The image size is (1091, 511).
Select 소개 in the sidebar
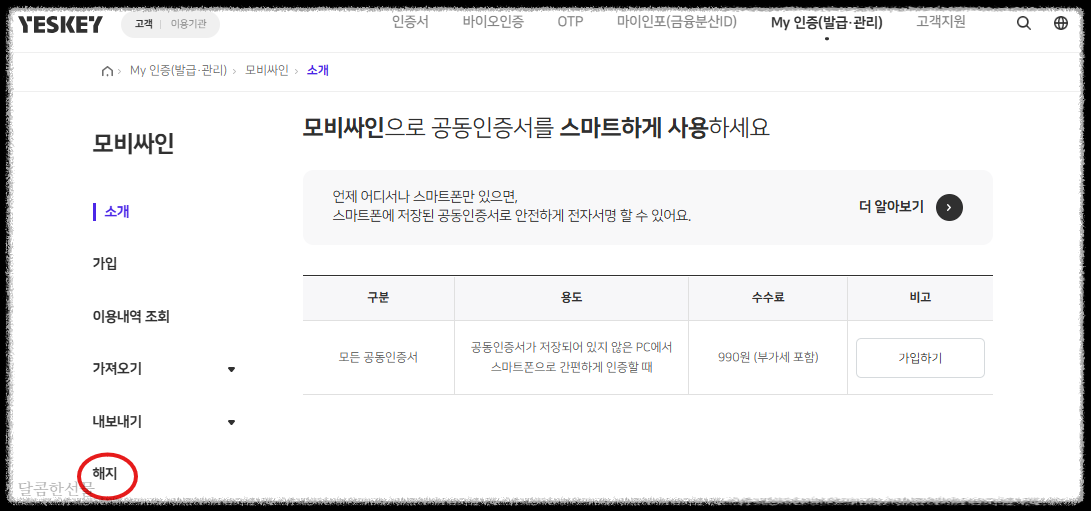pyautogui.click(x=117, y=212)
